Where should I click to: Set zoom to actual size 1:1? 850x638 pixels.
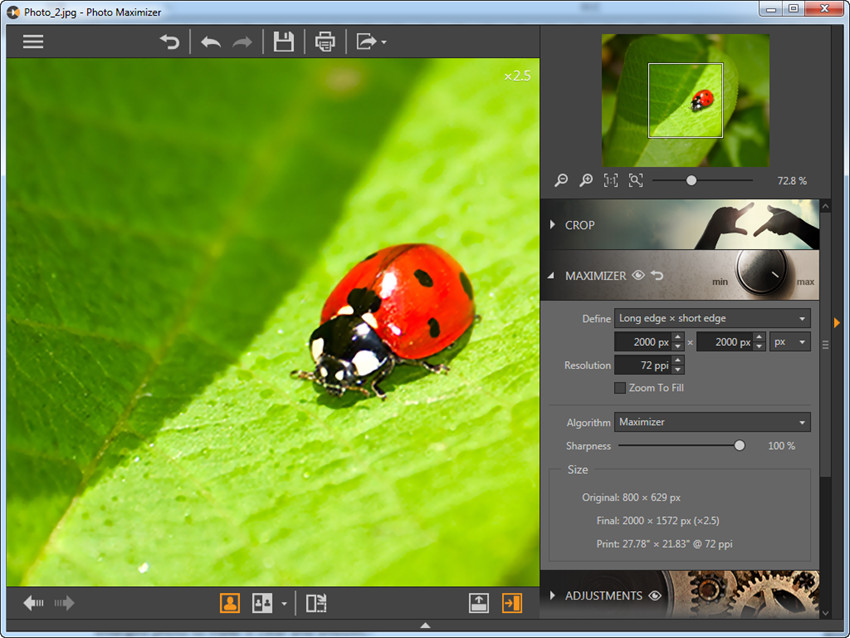point(611,181)
